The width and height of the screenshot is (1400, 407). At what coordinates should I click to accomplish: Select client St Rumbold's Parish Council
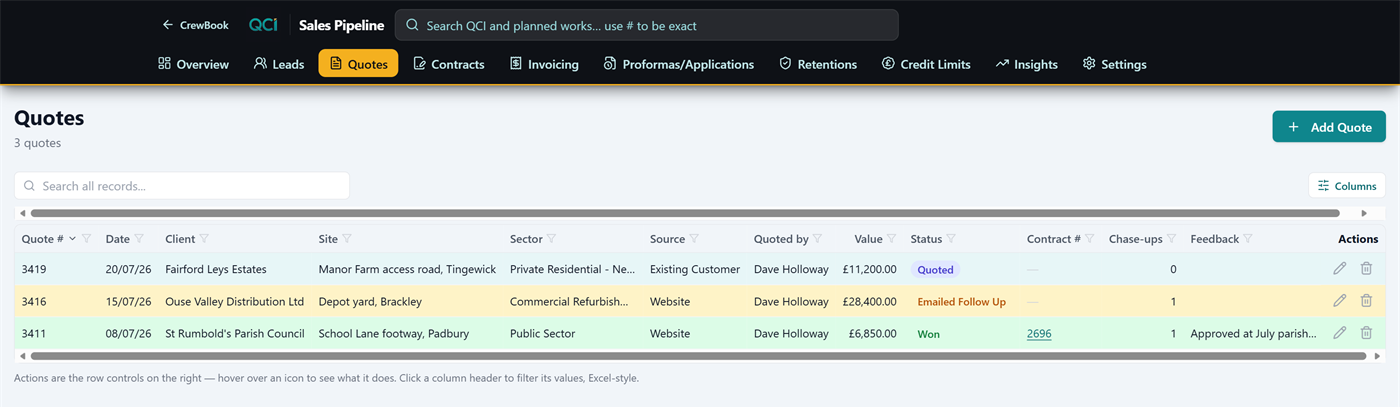235,334
